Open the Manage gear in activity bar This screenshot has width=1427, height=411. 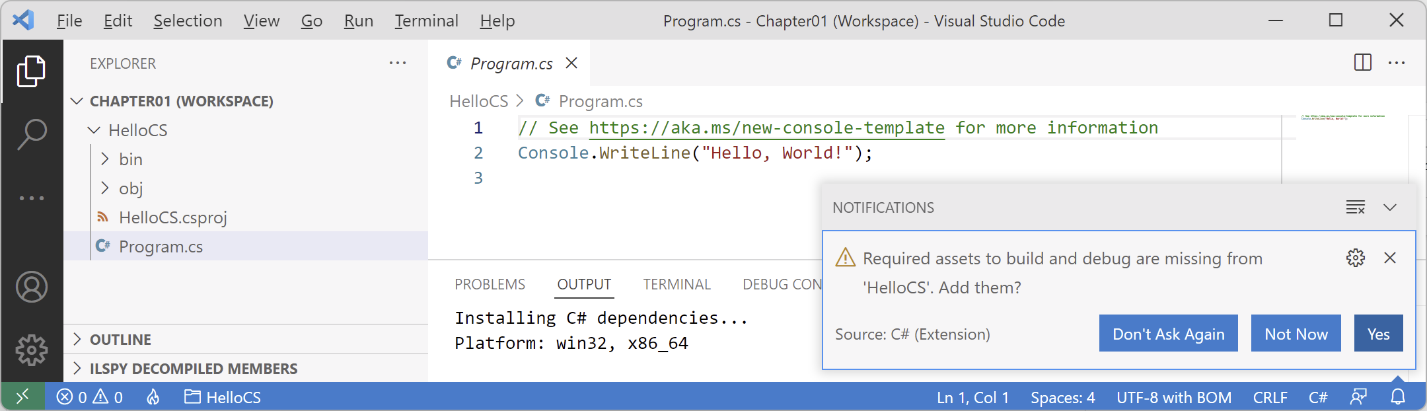(x=31, y=350)
